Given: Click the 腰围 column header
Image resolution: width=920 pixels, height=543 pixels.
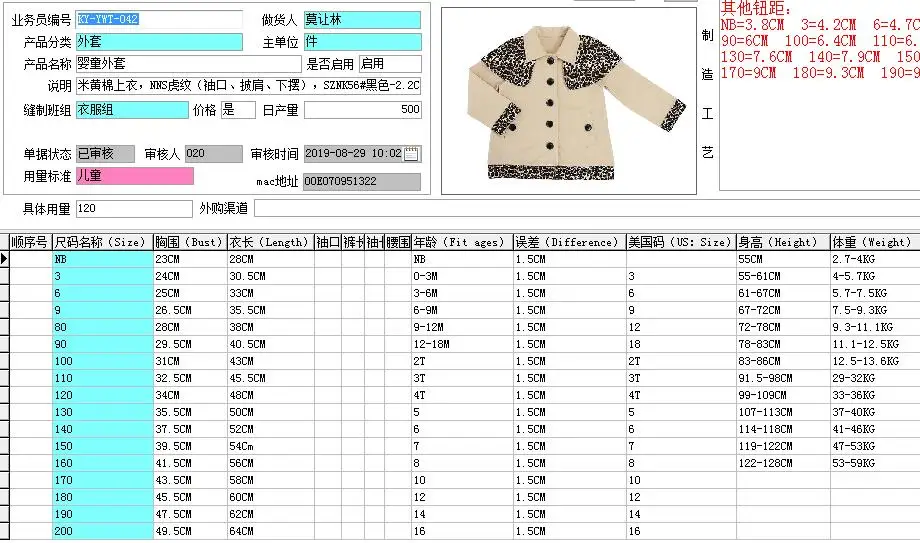Looking at the screenshot, I should coord(398,242).
